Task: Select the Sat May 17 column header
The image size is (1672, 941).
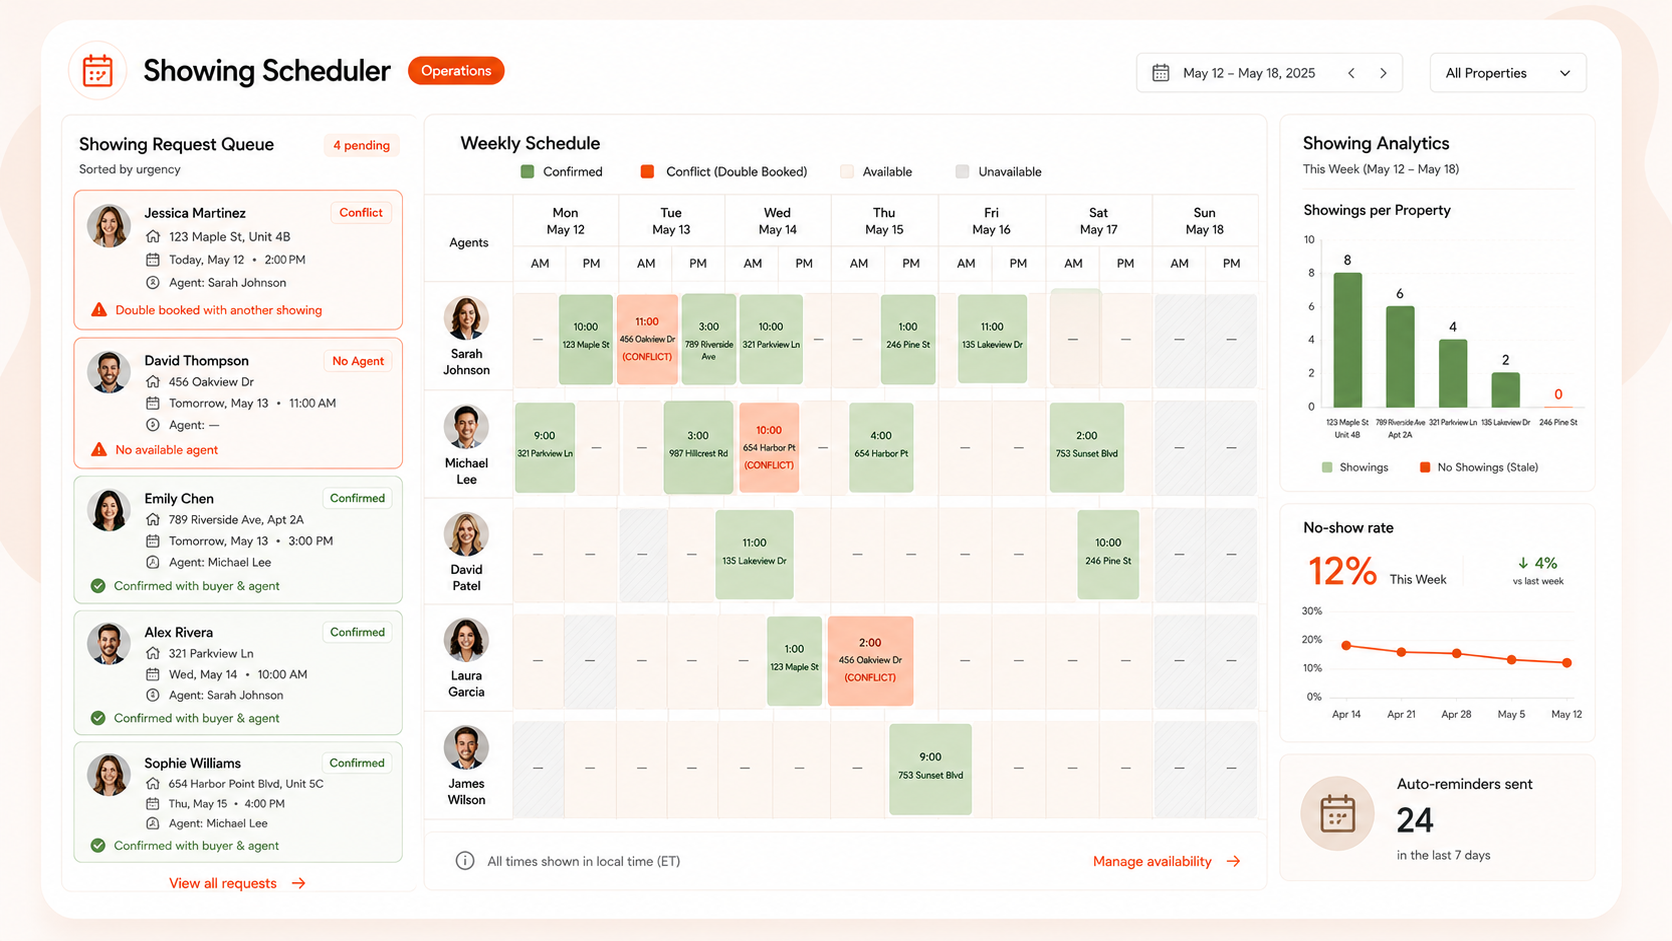Action: 1098,221
